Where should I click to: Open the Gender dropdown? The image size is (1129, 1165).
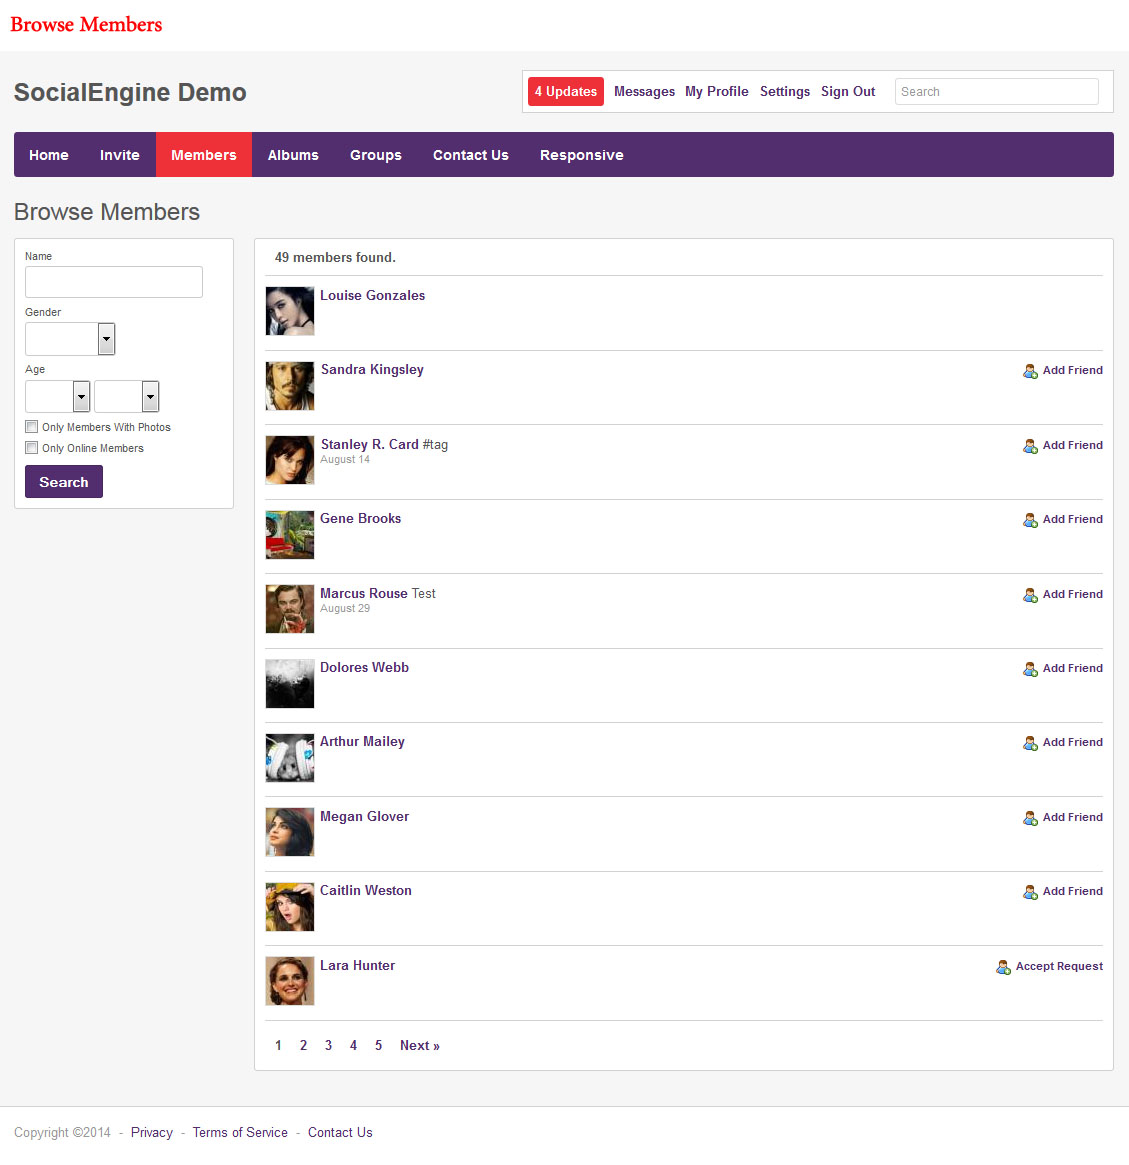tap(70, 339)
